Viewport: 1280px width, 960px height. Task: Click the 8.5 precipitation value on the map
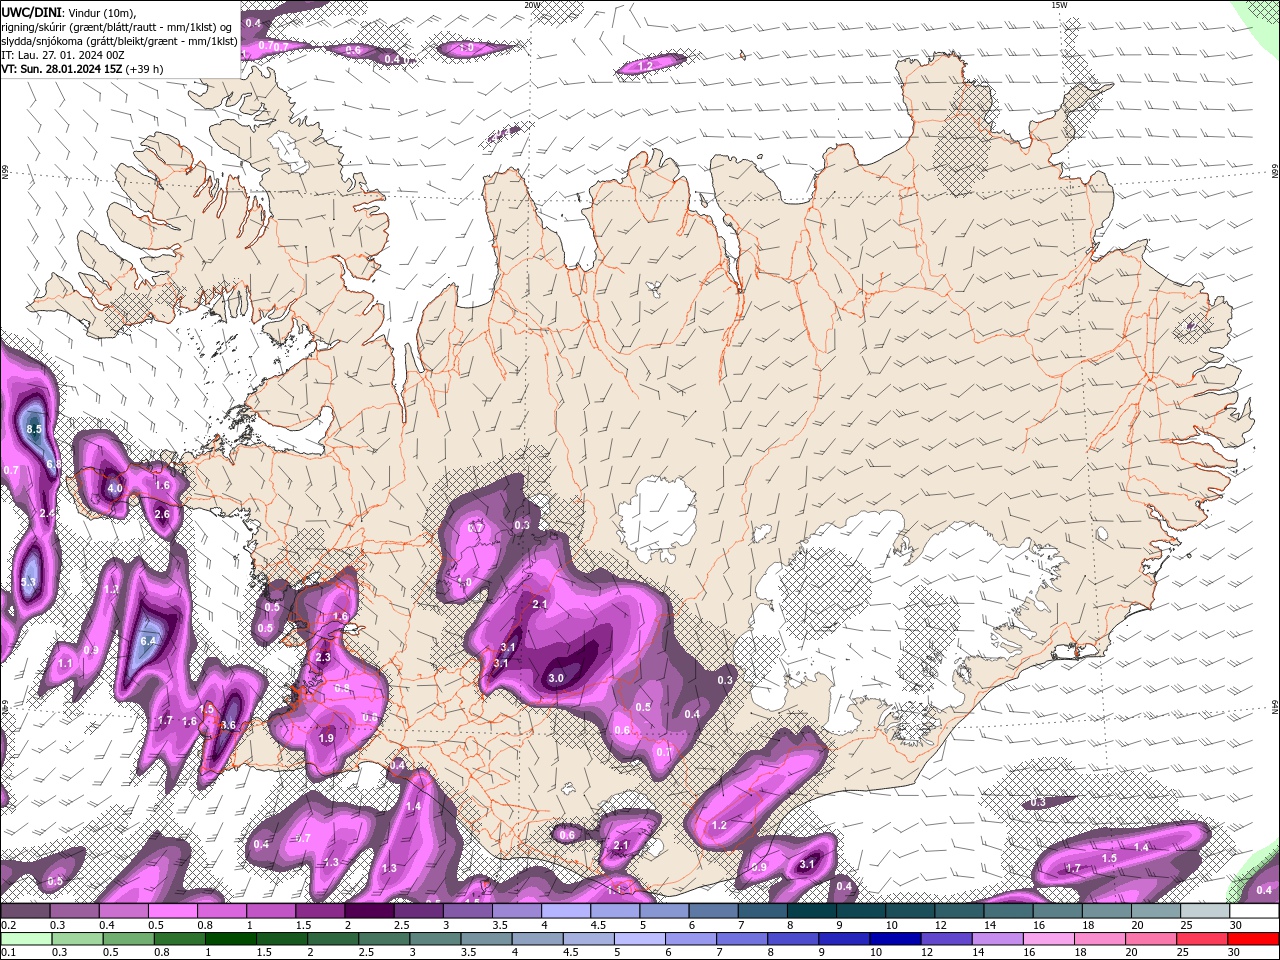pyautogui.click(x=34, y=429)
